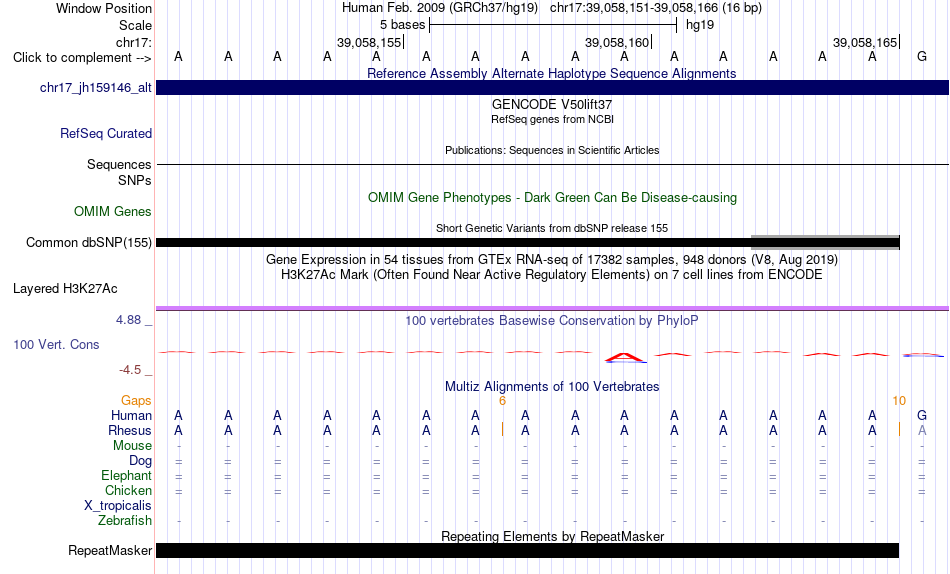
Task: Click the 'Click to complement -->' label
Action: point(82,58)
